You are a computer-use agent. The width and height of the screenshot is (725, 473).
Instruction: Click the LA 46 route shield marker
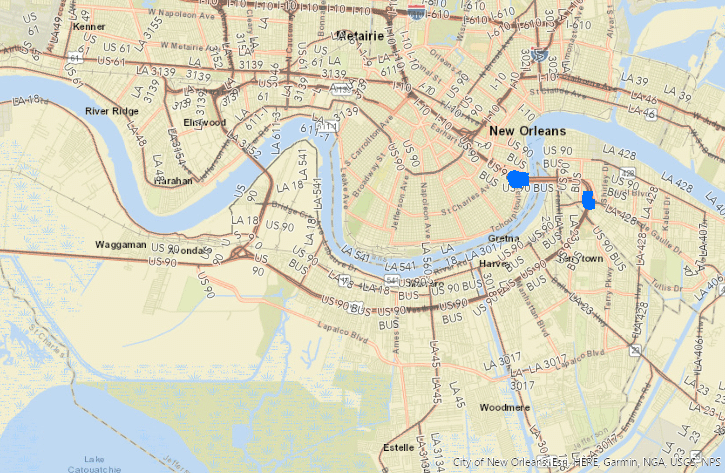pos(651,114)
